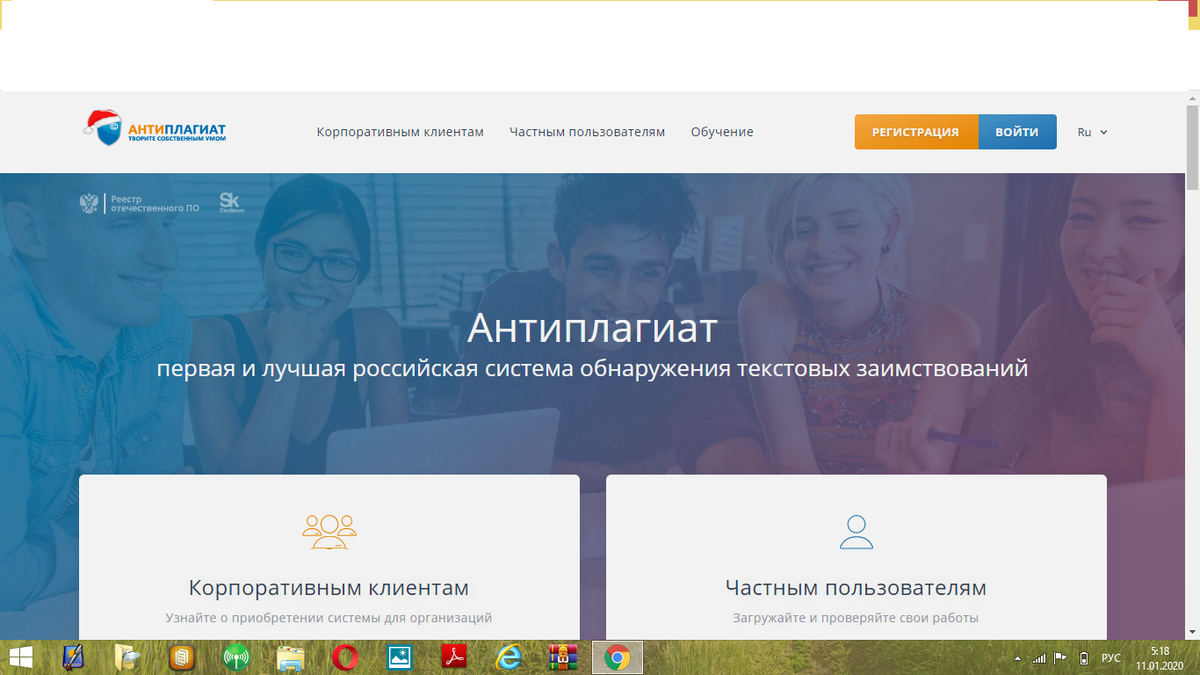This screenshot has width=1200, height=675.
Task: Open the Корпоративным клиентам card heading
Action: (329, 588)
